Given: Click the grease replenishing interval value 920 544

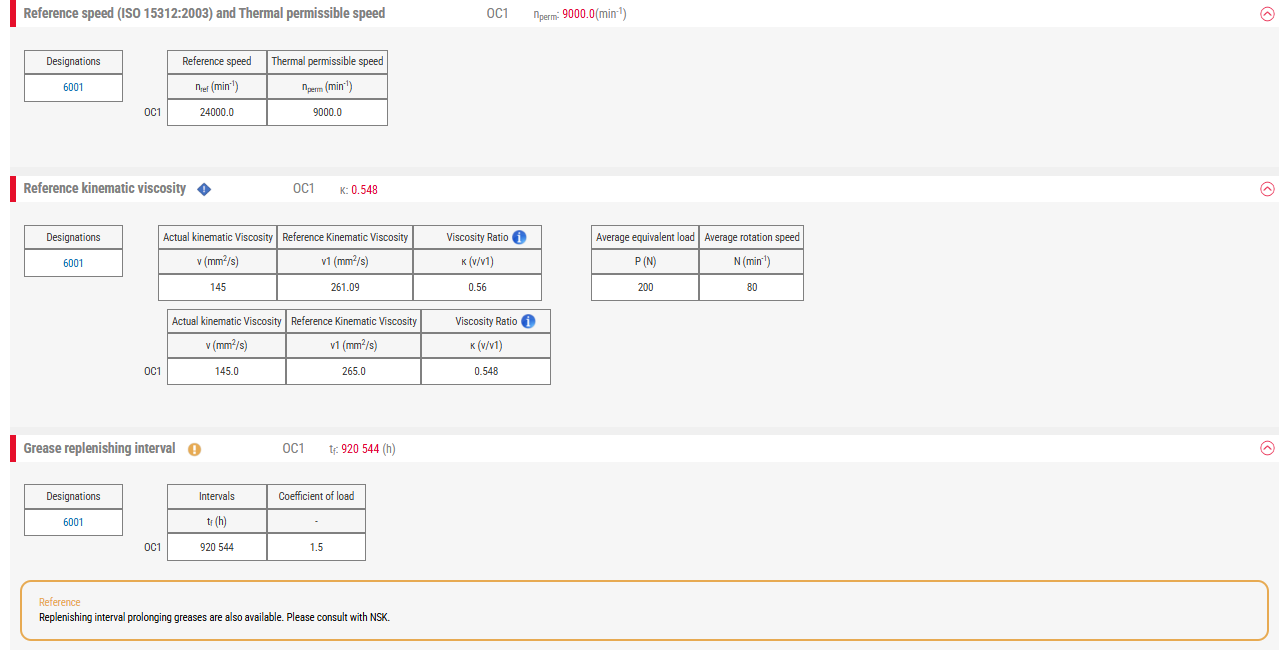Looking at the screenshot, I should point(216,547).
